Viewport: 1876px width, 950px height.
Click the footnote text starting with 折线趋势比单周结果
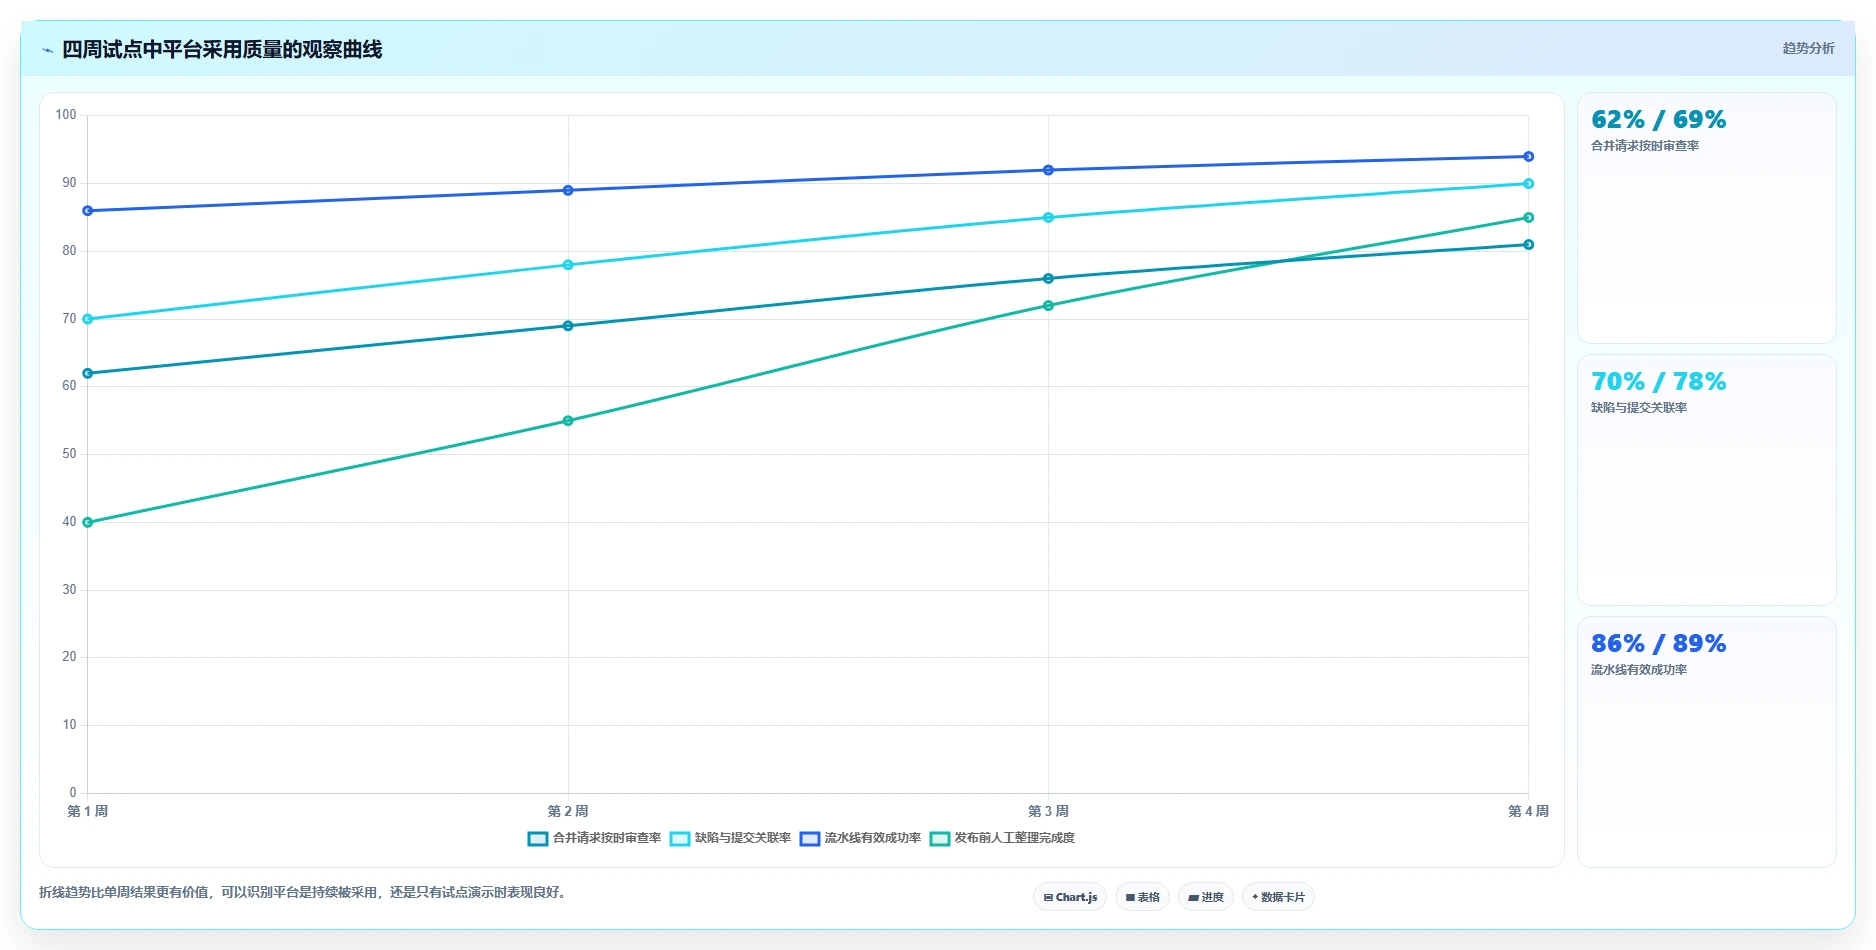click(305, 892)
